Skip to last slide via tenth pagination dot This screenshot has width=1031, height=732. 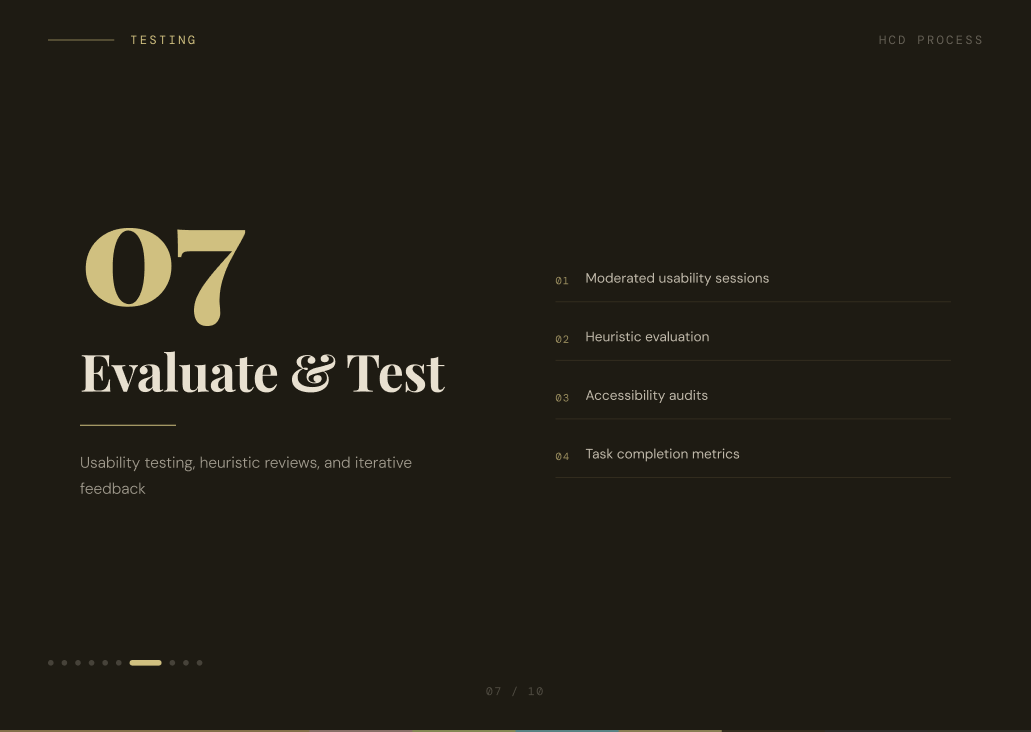200,663
